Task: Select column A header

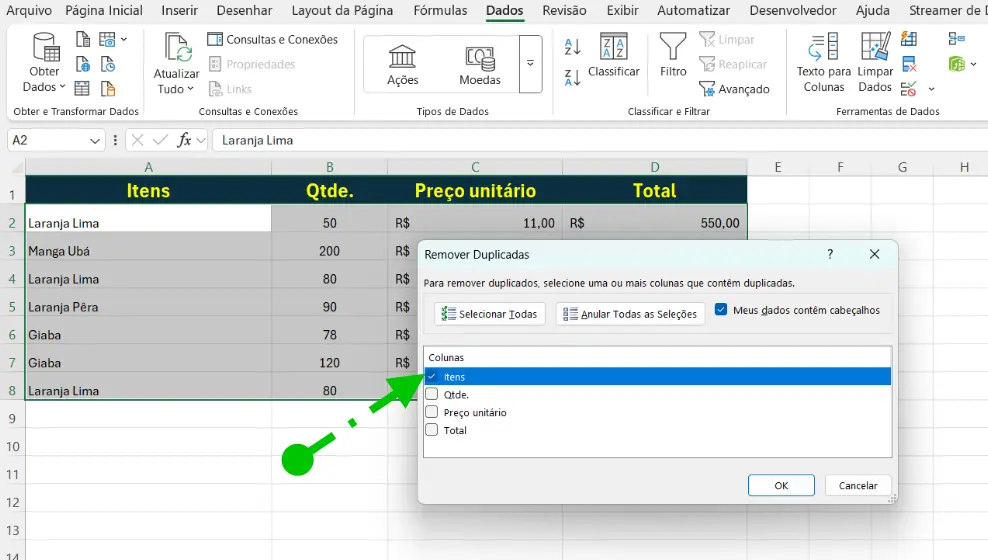Action: pos(149,168)
